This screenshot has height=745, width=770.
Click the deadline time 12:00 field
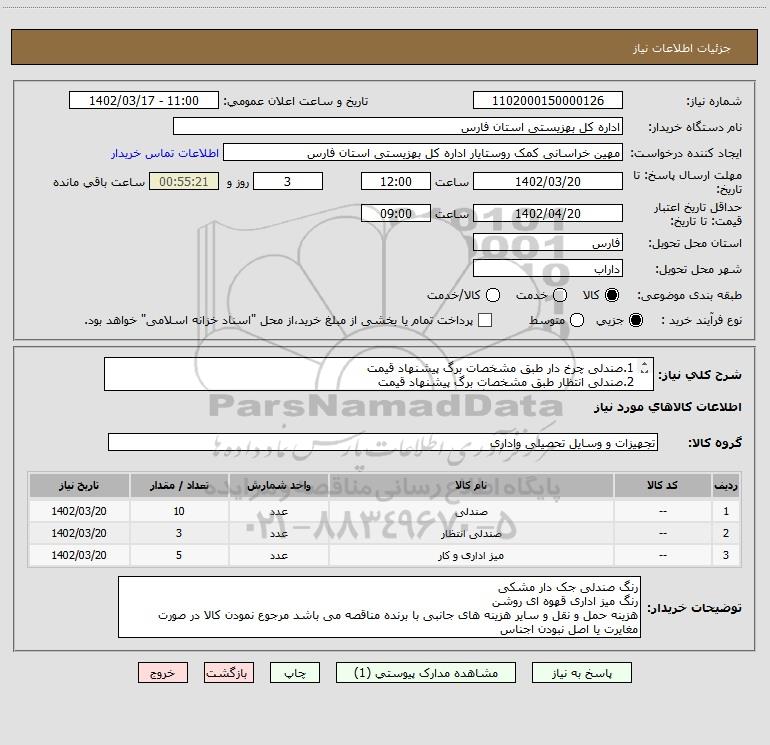(x=396, y=182)
